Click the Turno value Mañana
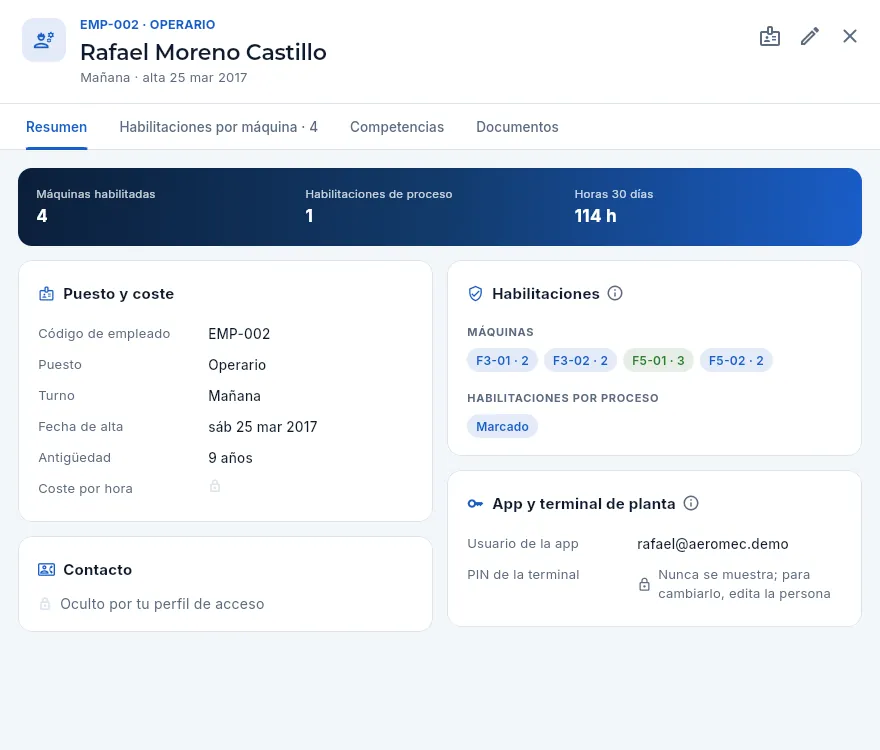 [235, 396]
